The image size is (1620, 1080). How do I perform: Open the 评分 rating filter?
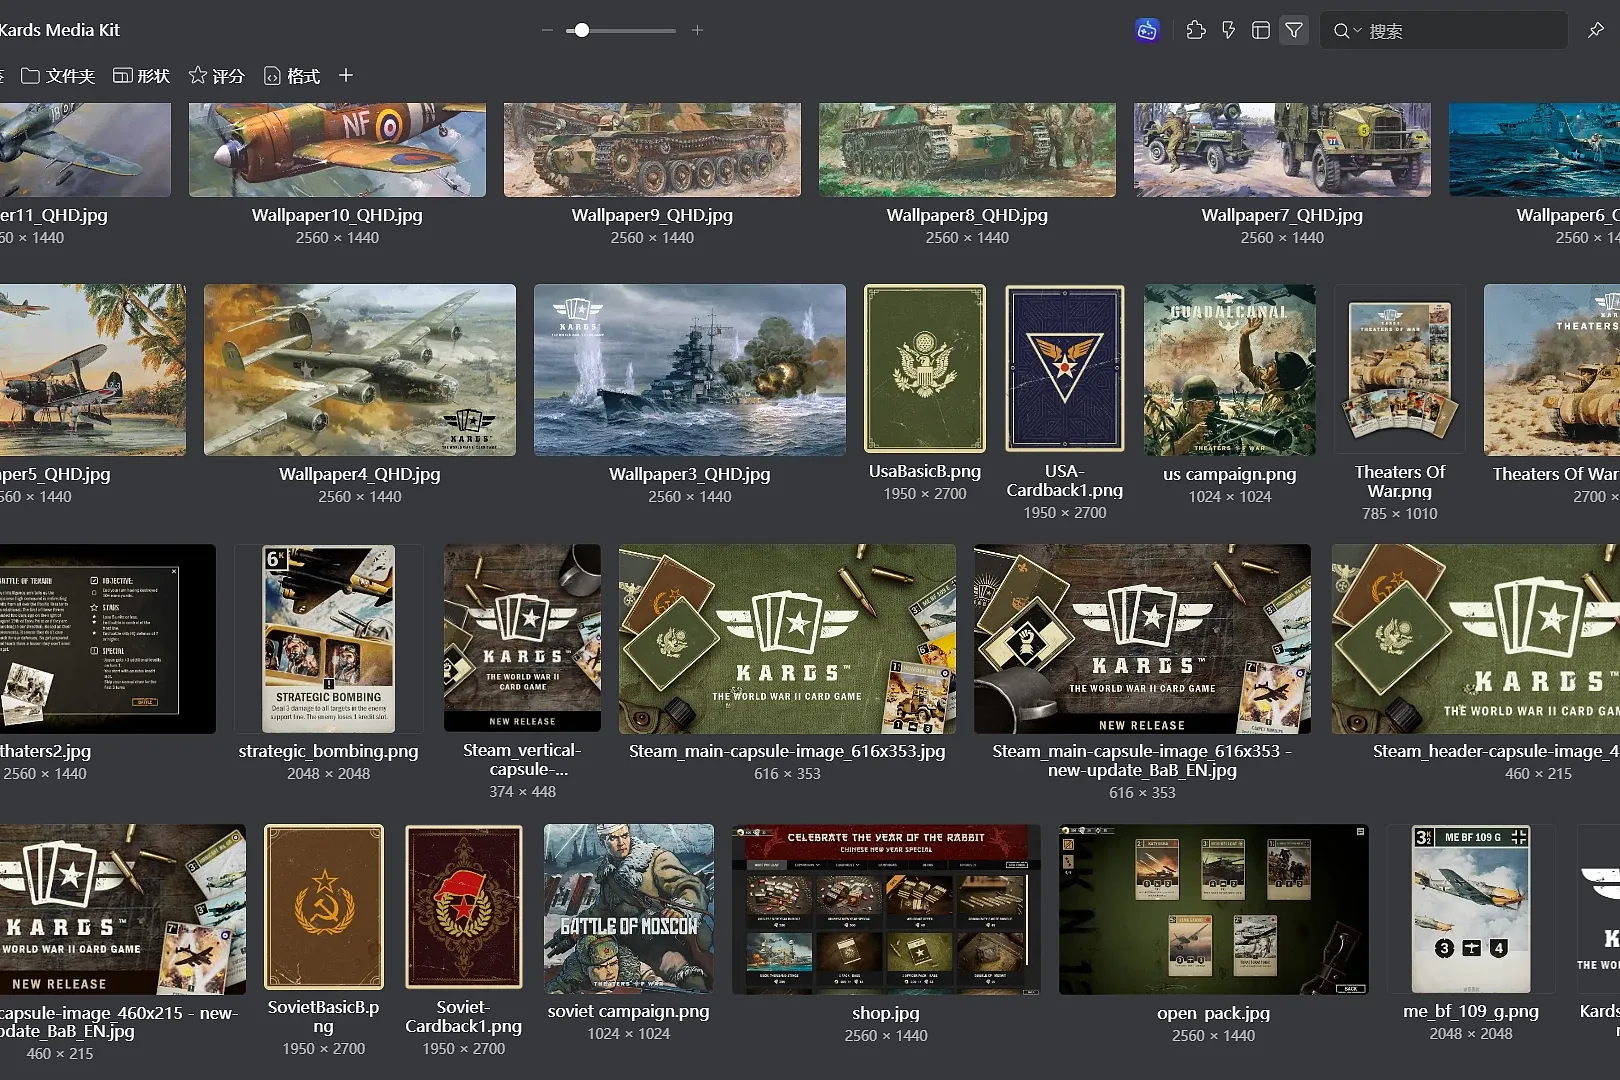pos(217,76)
